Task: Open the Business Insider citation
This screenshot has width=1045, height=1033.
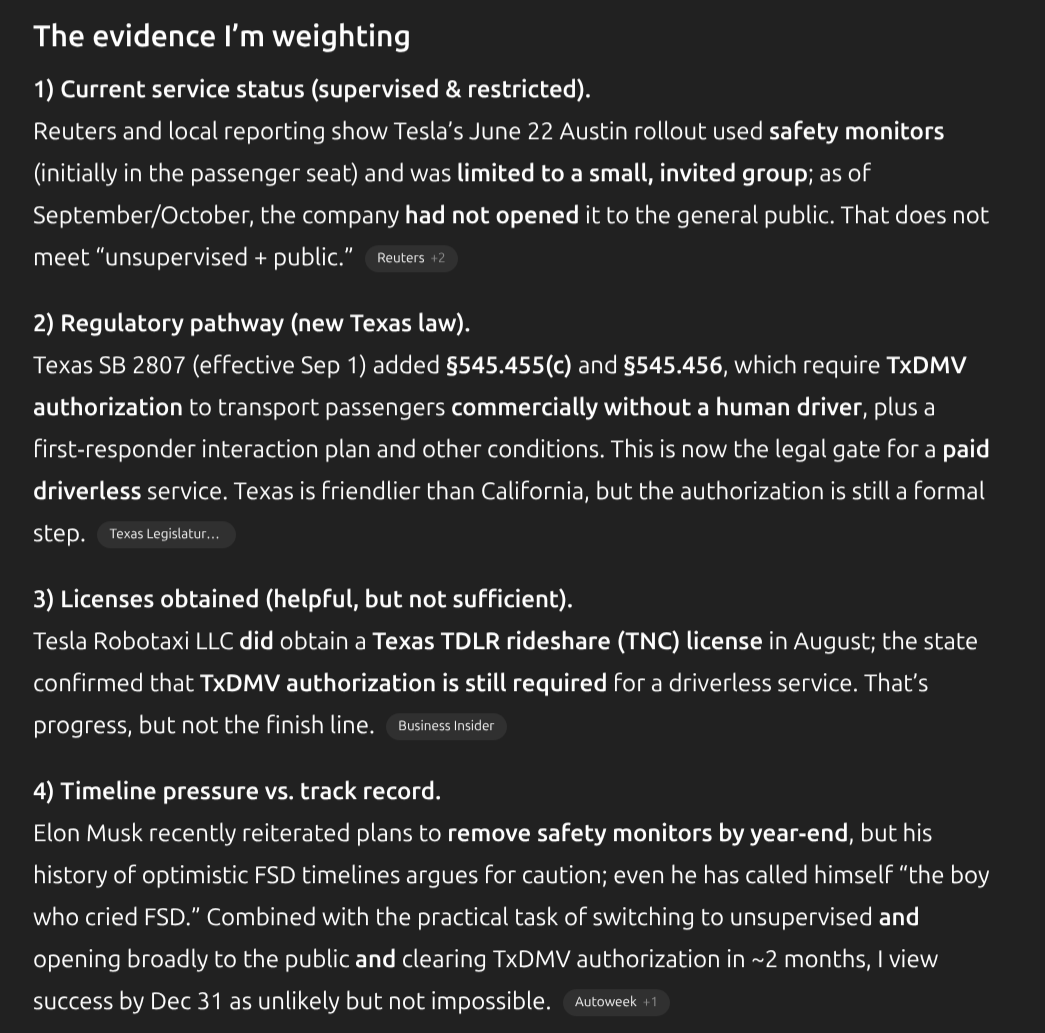Action: point(446,726)
